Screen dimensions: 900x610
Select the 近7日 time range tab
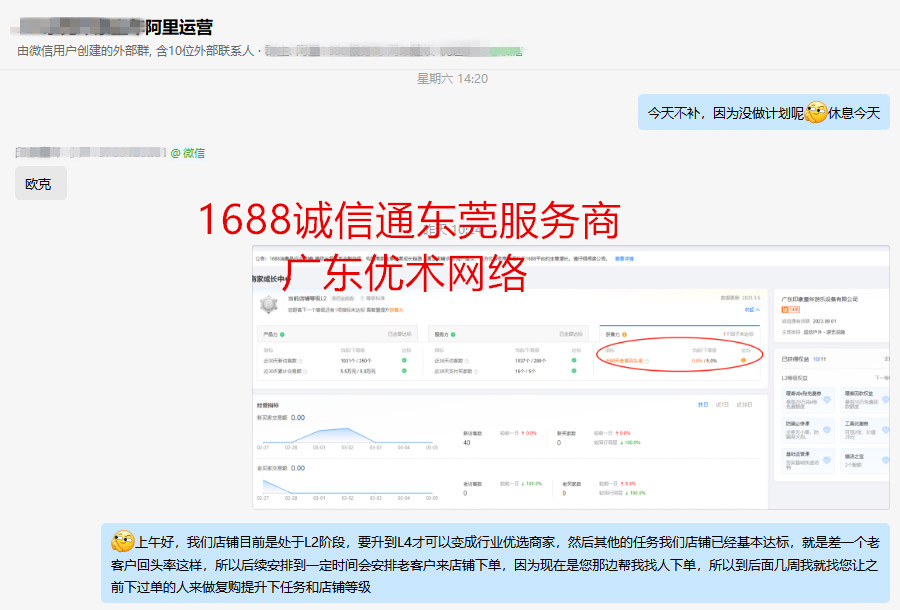coord(722,404)
